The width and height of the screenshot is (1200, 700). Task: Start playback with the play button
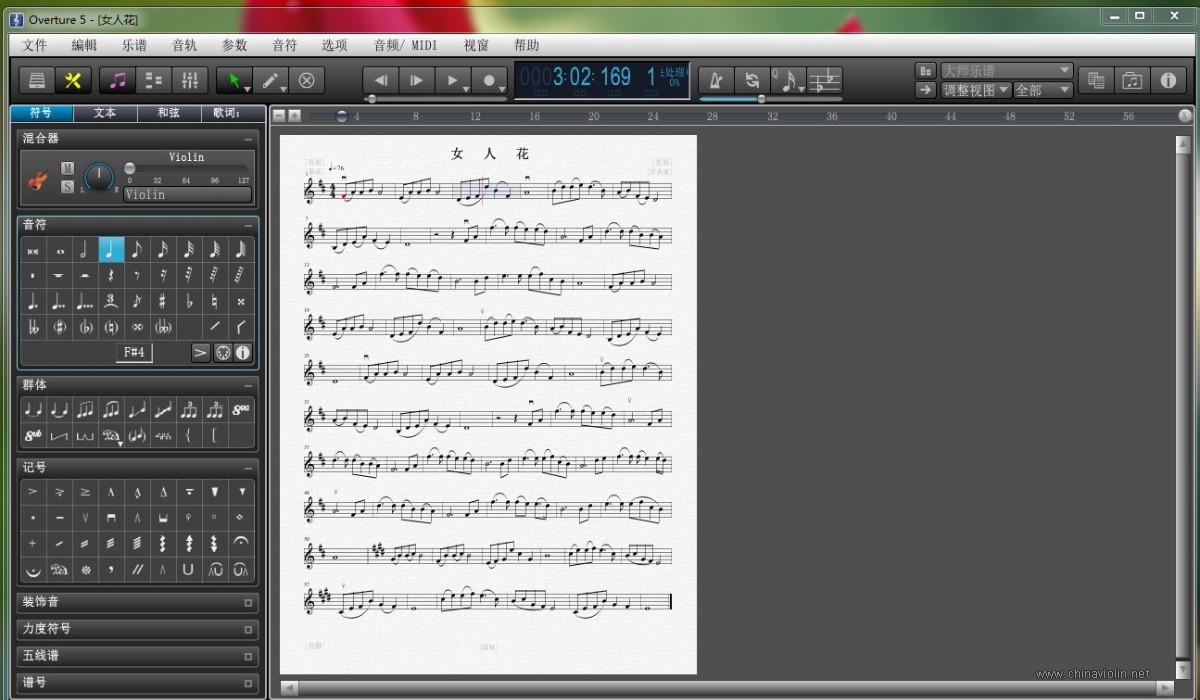(x=454, y=81)
